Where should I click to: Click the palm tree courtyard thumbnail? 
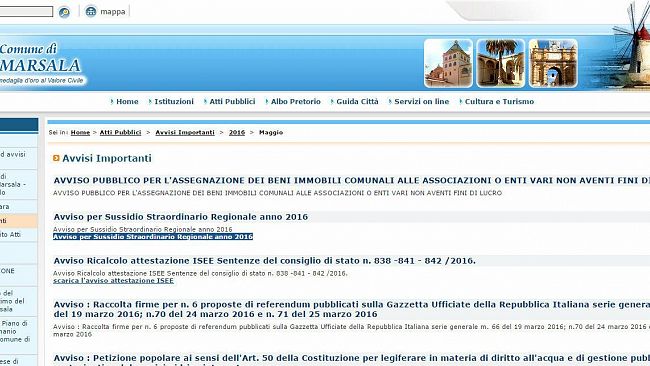coord(501,63)
